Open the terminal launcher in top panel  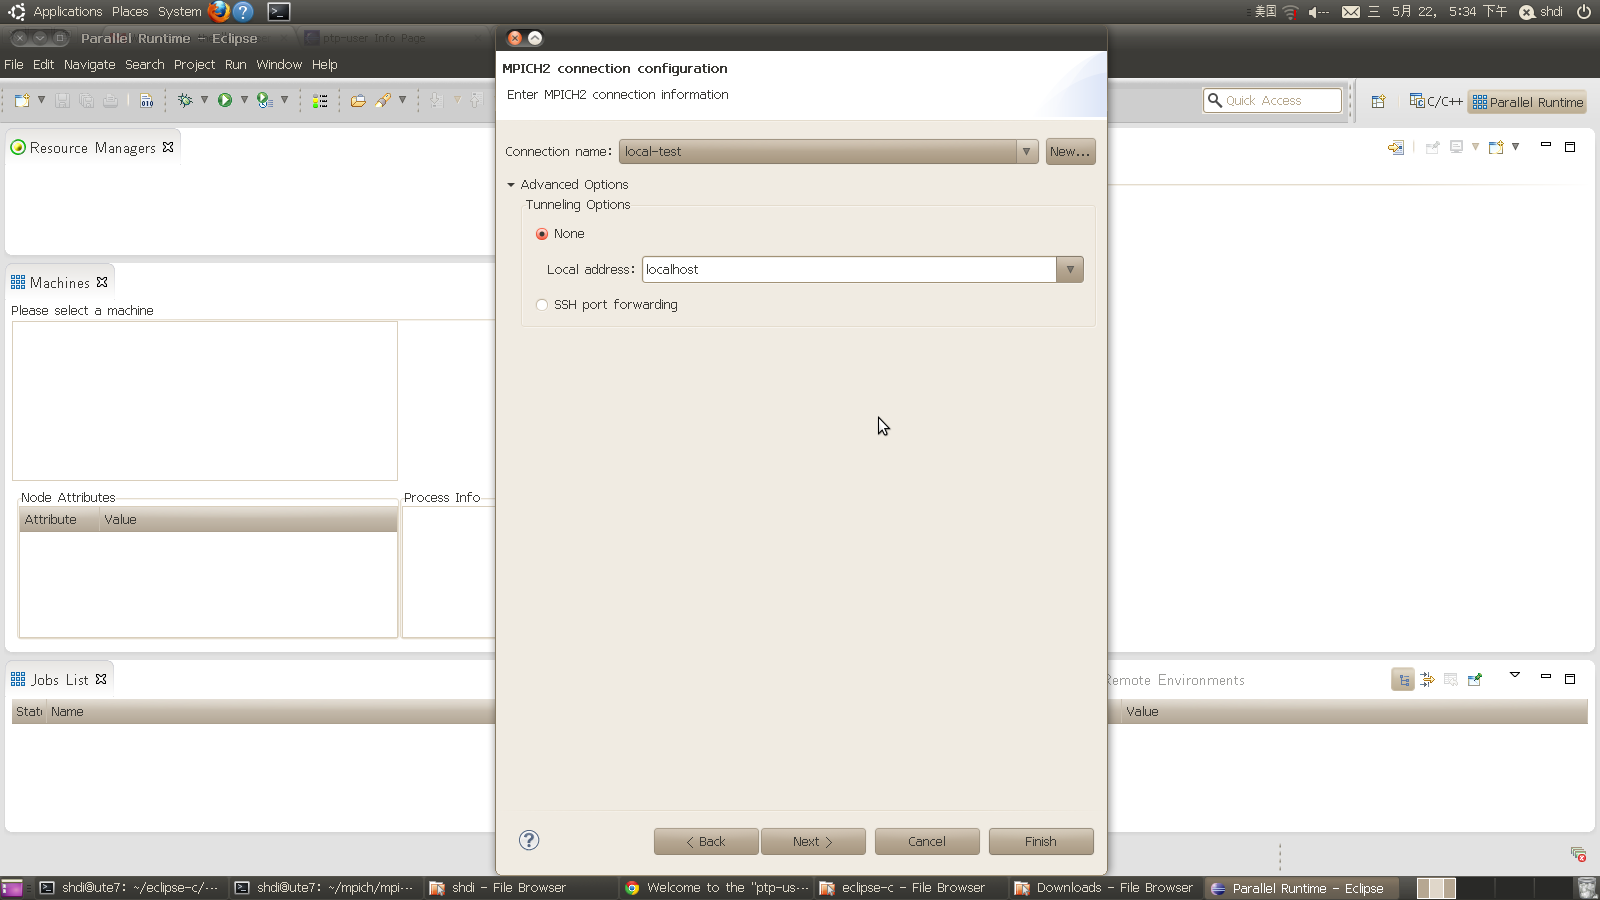click(279, 12)
